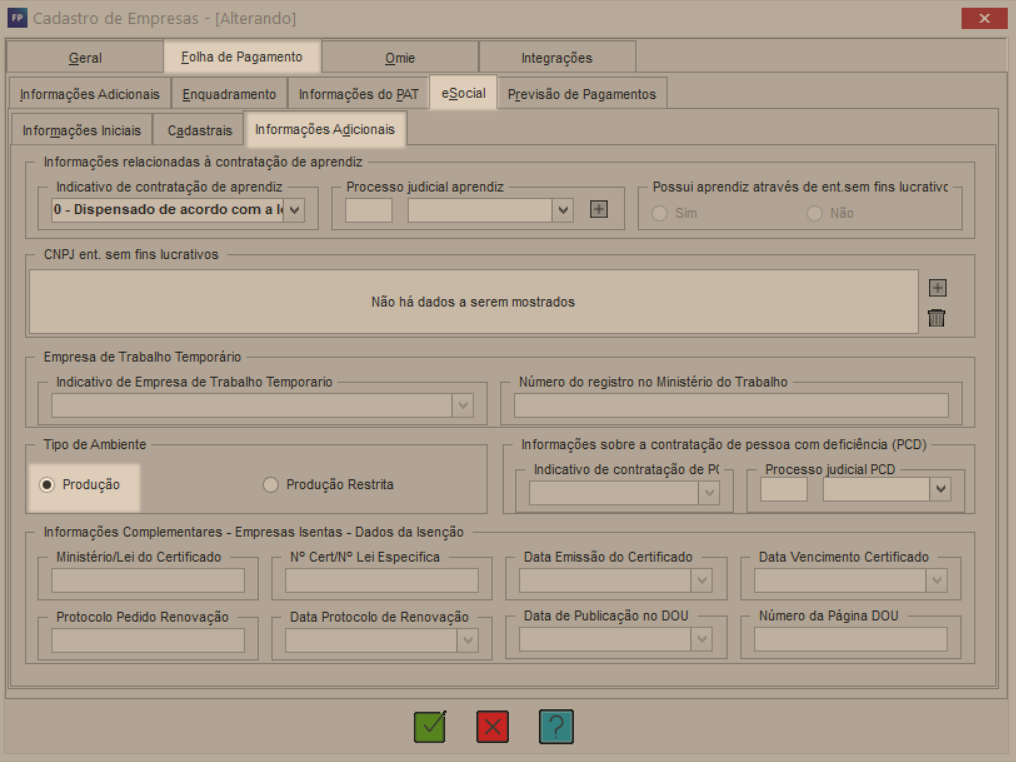Viewport: 1016px width, 762px height.
Task: Delete CNPJ entry using trash icon
Action: tap(936, 318)
